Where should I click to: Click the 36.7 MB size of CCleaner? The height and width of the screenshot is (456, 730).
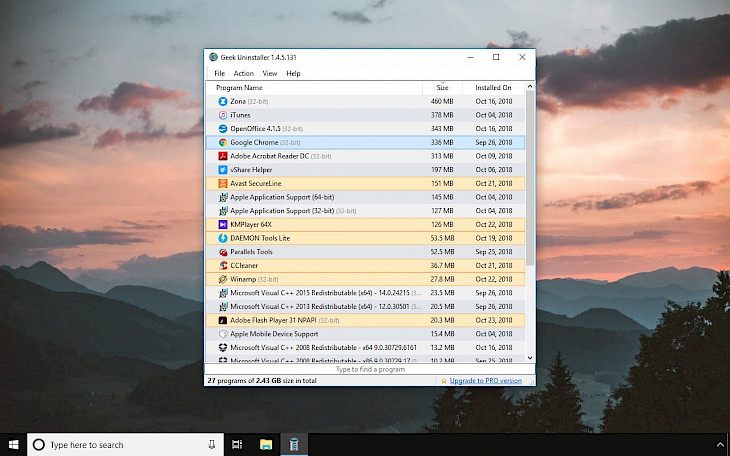(442, 265)
